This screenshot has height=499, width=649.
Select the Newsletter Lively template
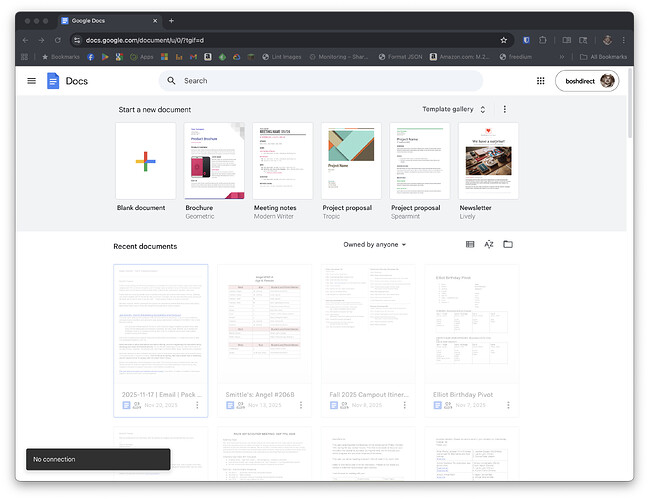[x=488, y=161]
